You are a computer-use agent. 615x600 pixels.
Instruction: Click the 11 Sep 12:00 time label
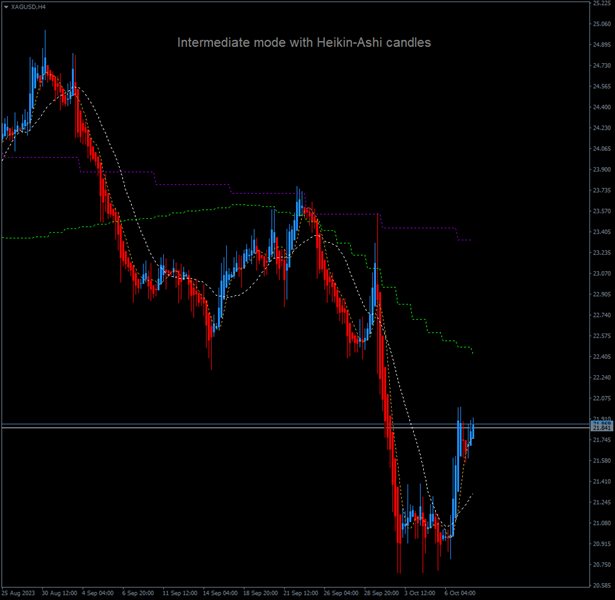tap(180, 593)
